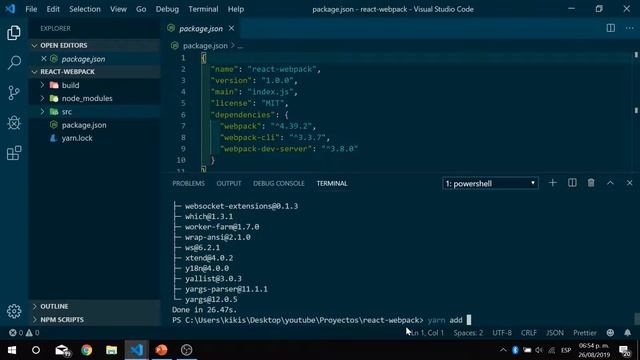Open Cortana search circle on taskbar
640x360 pixels.
tap(36, 350)
